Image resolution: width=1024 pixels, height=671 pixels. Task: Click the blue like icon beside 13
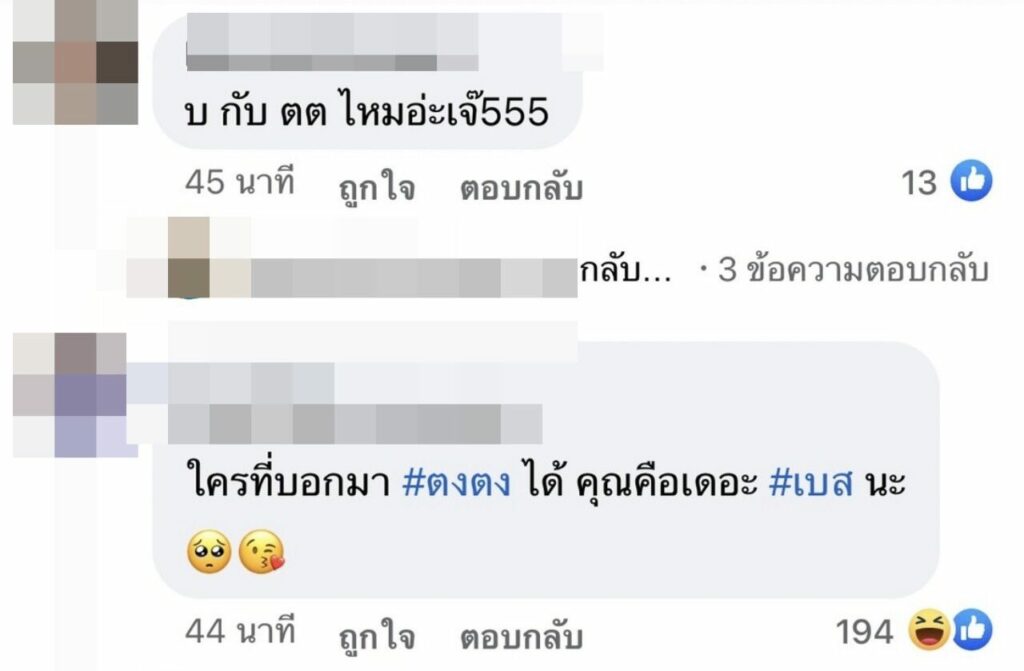pyautogui.click(x=971, y=180)
